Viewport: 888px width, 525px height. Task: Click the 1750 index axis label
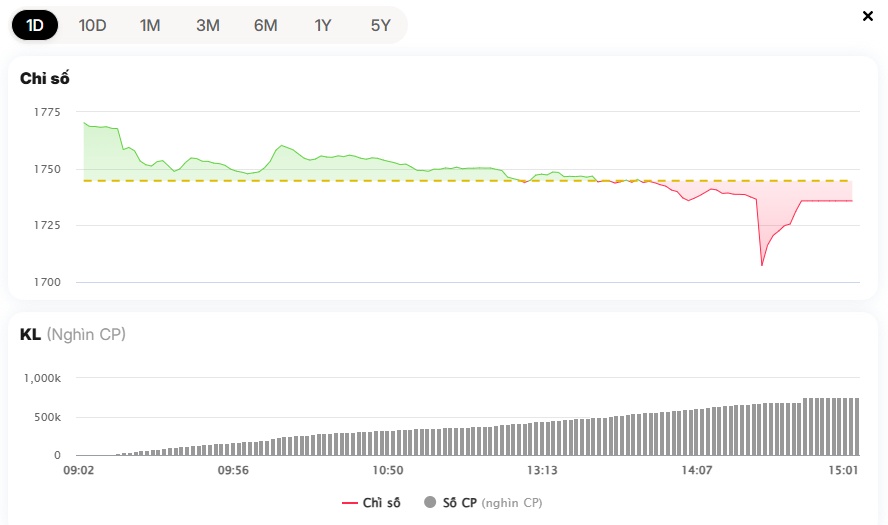tap(47, 169)
